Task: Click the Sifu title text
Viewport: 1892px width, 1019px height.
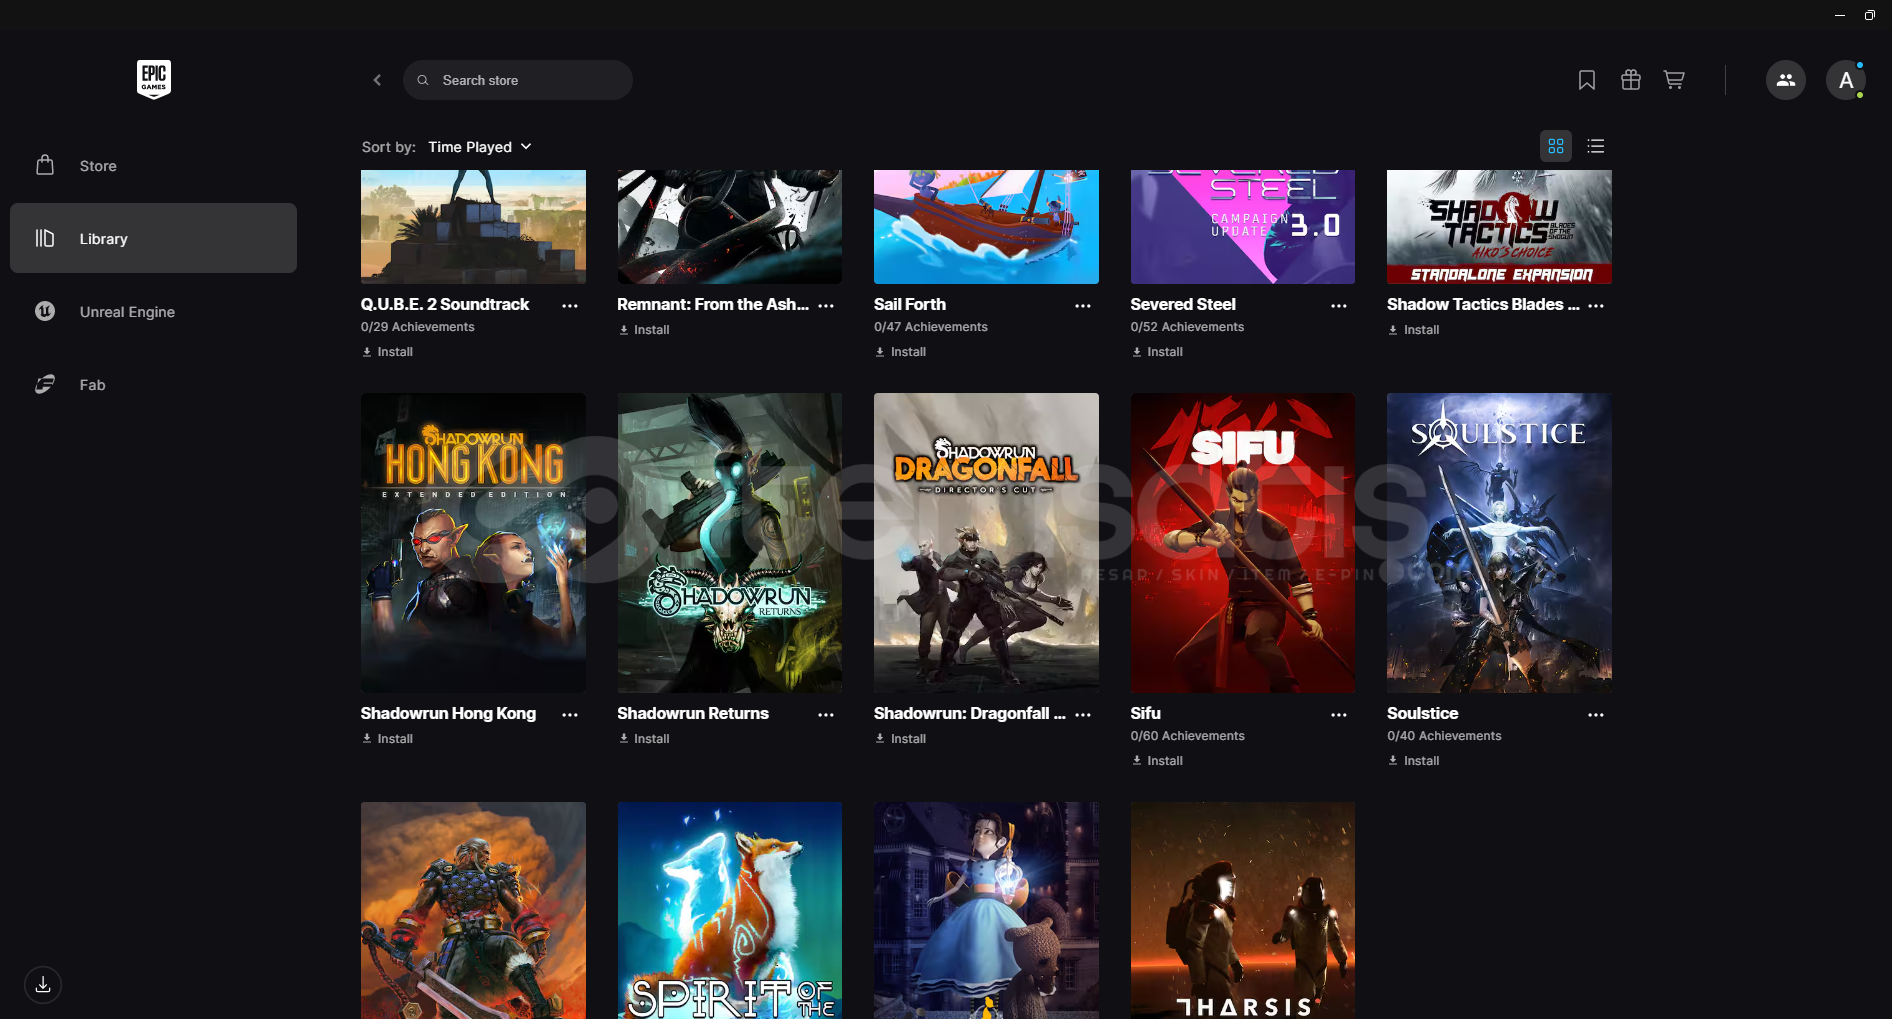Action: tap(1146, 713)
